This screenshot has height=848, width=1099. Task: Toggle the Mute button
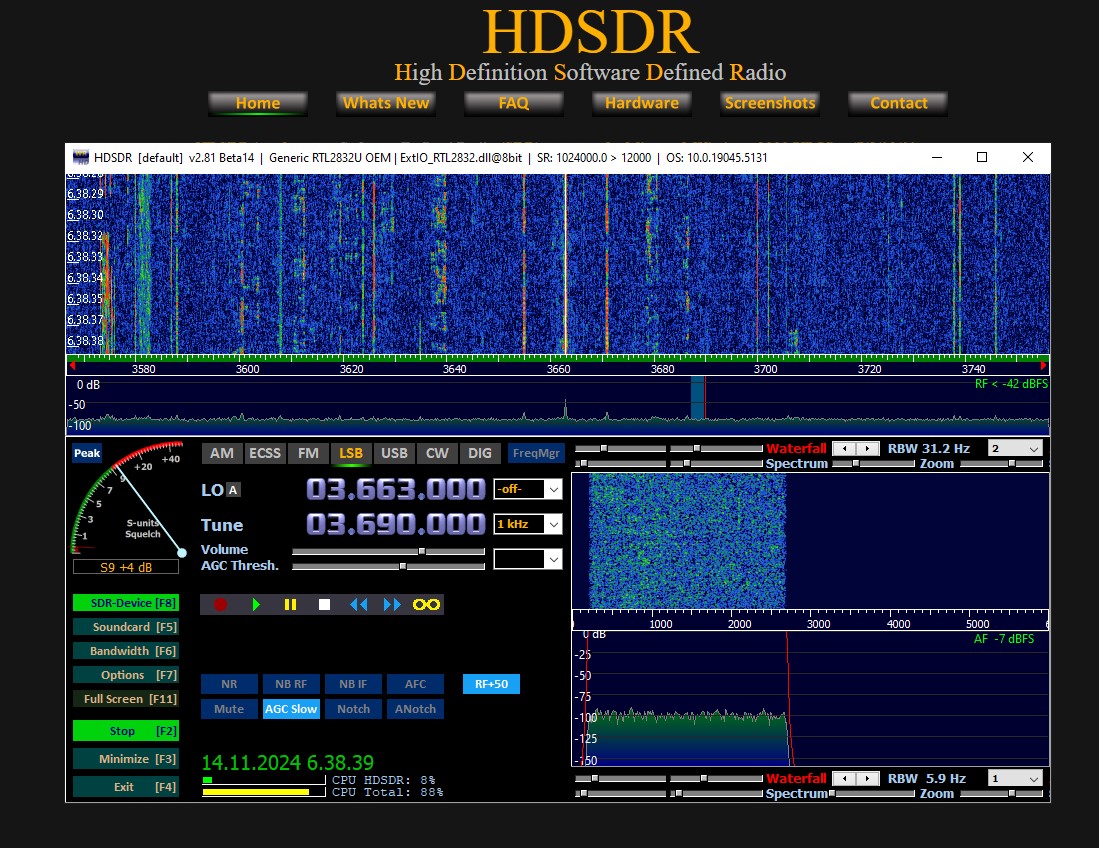(x=229, y=709)
